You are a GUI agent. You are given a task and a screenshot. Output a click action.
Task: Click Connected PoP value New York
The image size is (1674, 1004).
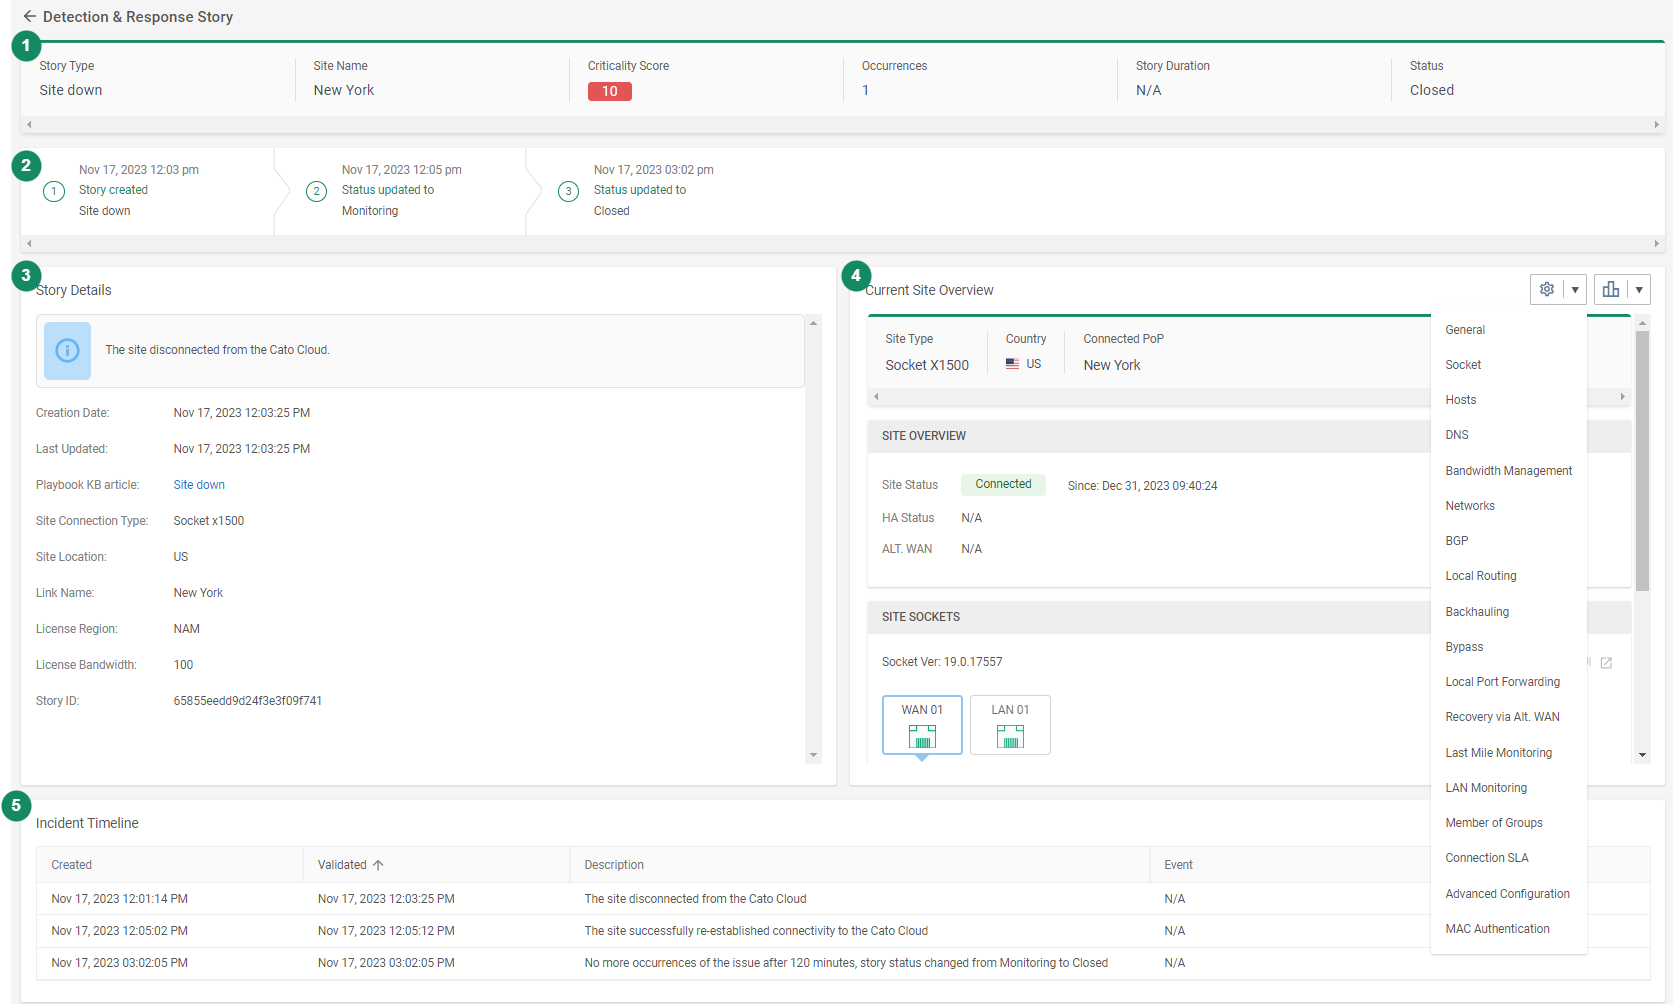point(1112,365)
